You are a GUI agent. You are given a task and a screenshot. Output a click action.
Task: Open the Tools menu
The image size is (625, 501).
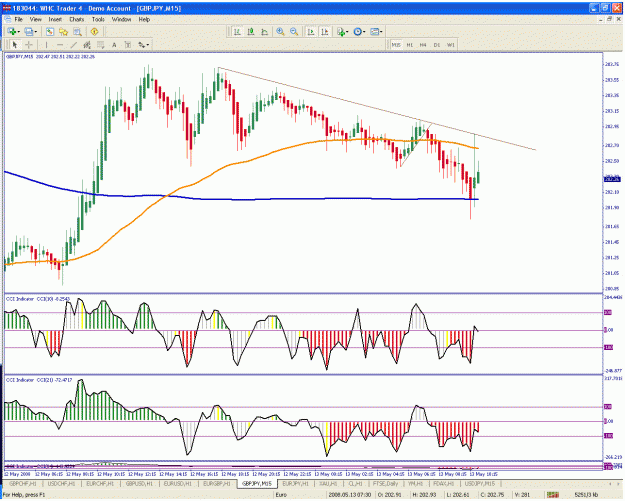point(98,19)
